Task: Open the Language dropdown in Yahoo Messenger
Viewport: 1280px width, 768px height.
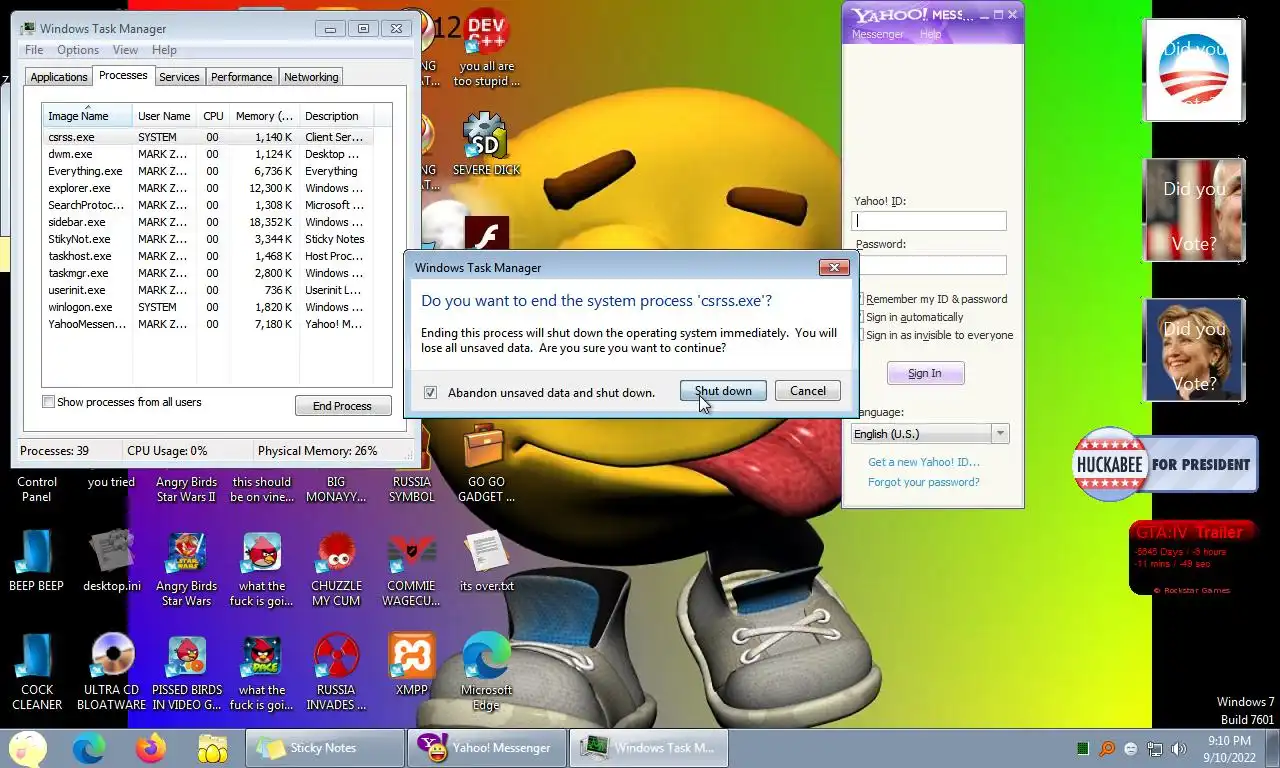Action: coord(929,433)
